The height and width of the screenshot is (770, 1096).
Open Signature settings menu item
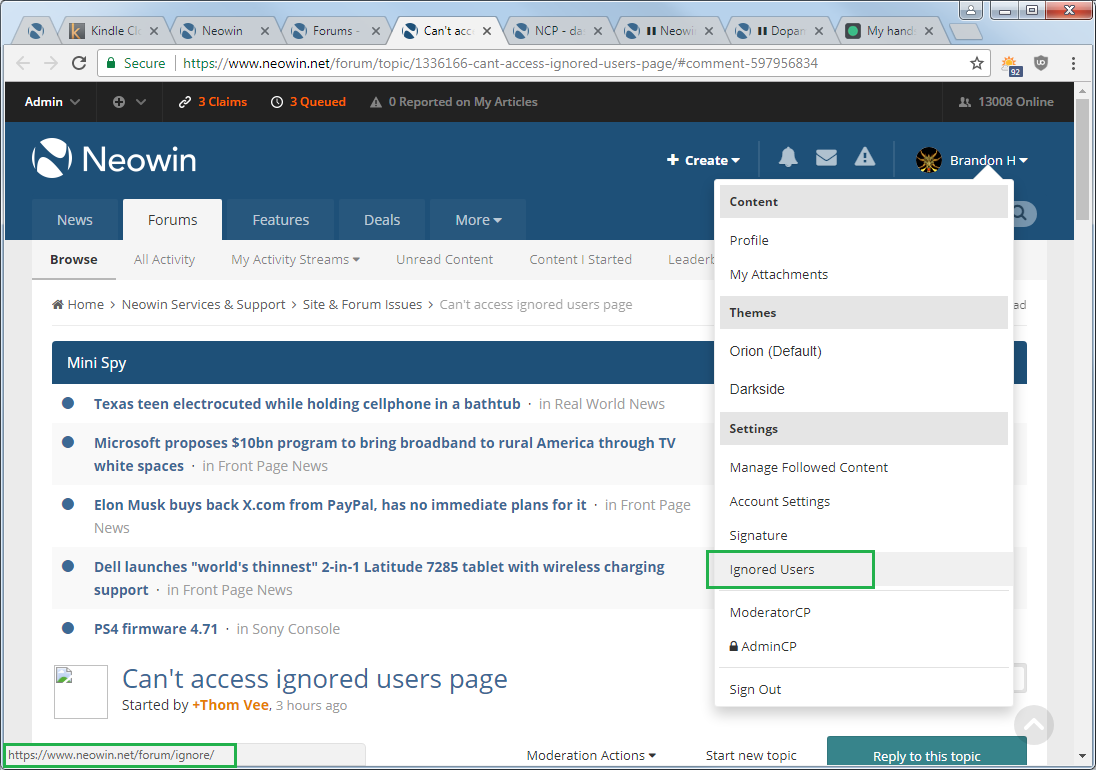[758, 536]
